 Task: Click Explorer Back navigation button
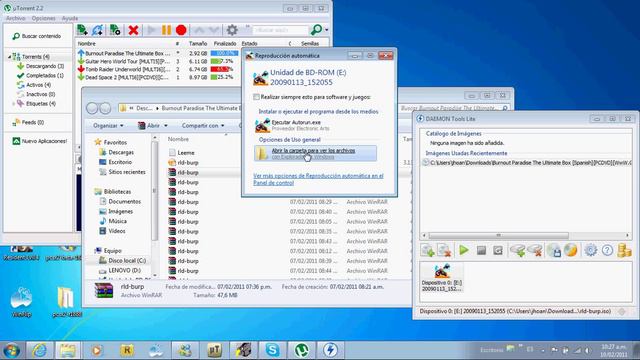[x=92, y=108]
